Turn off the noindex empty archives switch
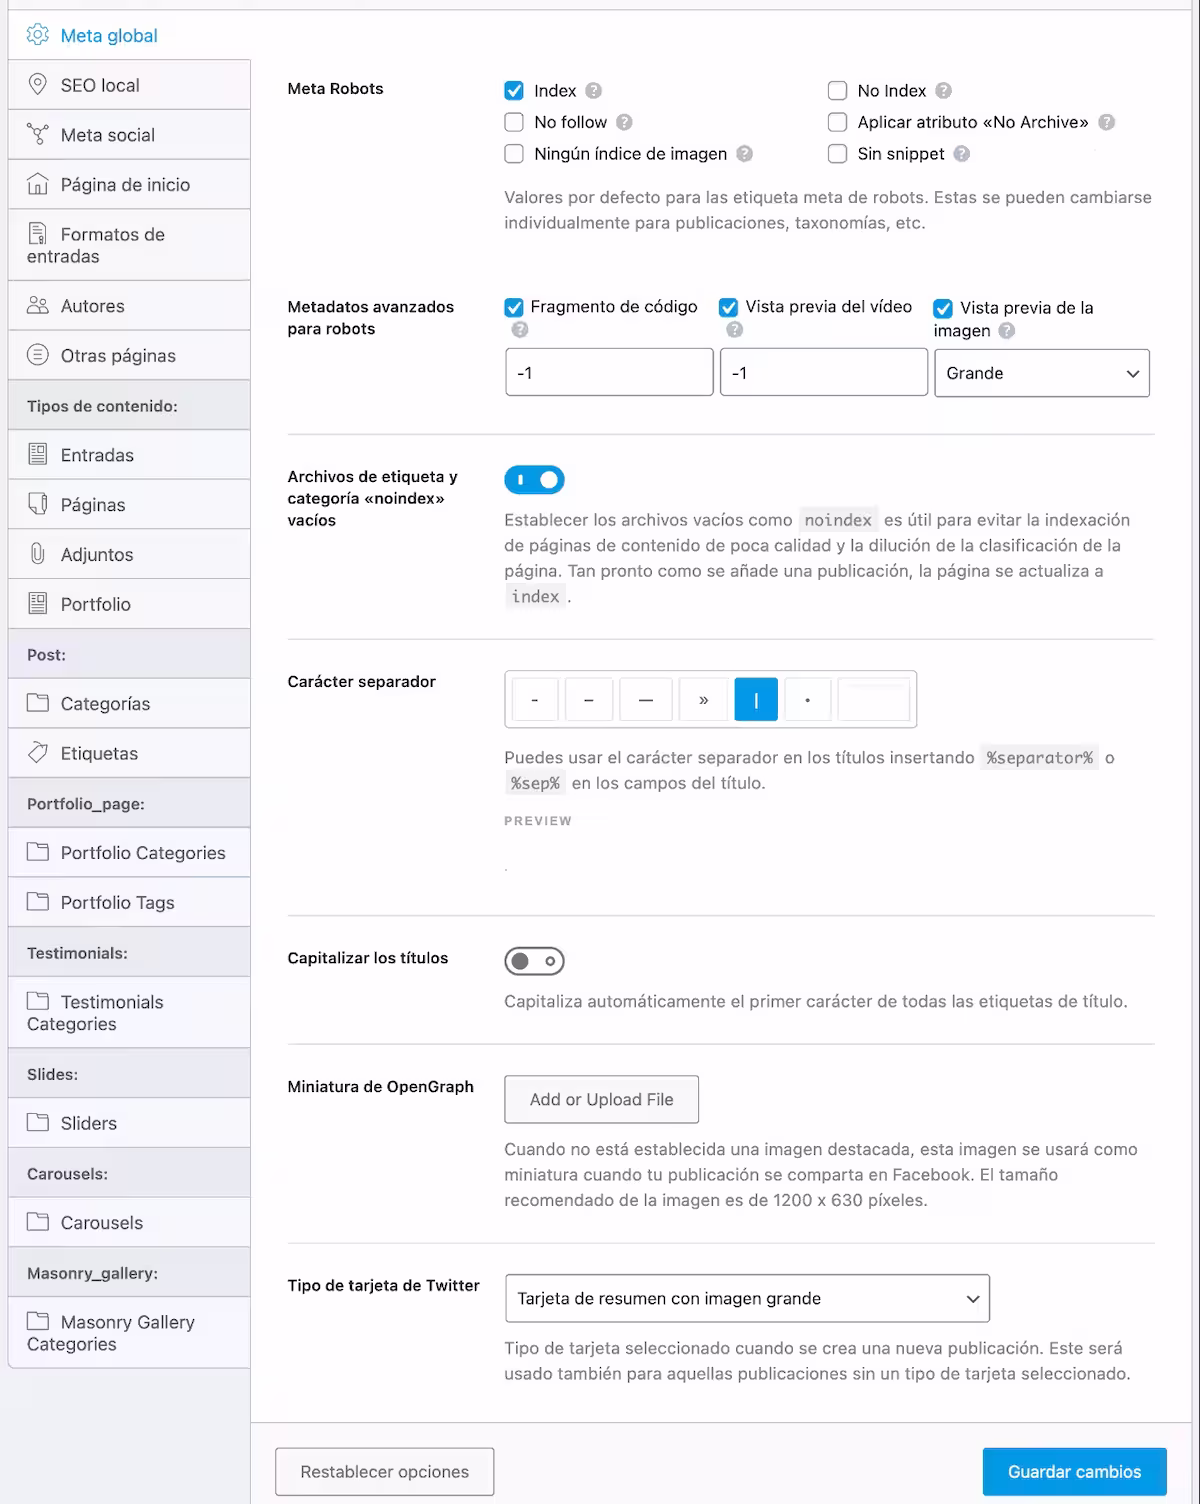The height and width of the screenshot is (1504, 1200). coord(534,480)
